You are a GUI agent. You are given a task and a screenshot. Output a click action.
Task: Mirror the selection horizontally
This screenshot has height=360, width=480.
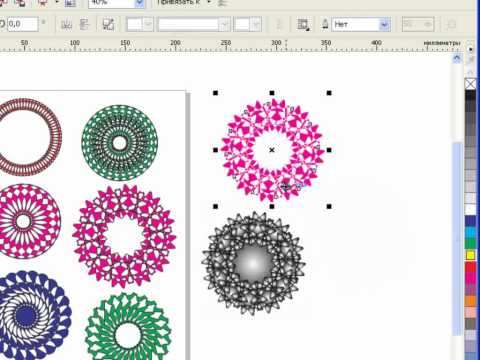tap(67, 25)
